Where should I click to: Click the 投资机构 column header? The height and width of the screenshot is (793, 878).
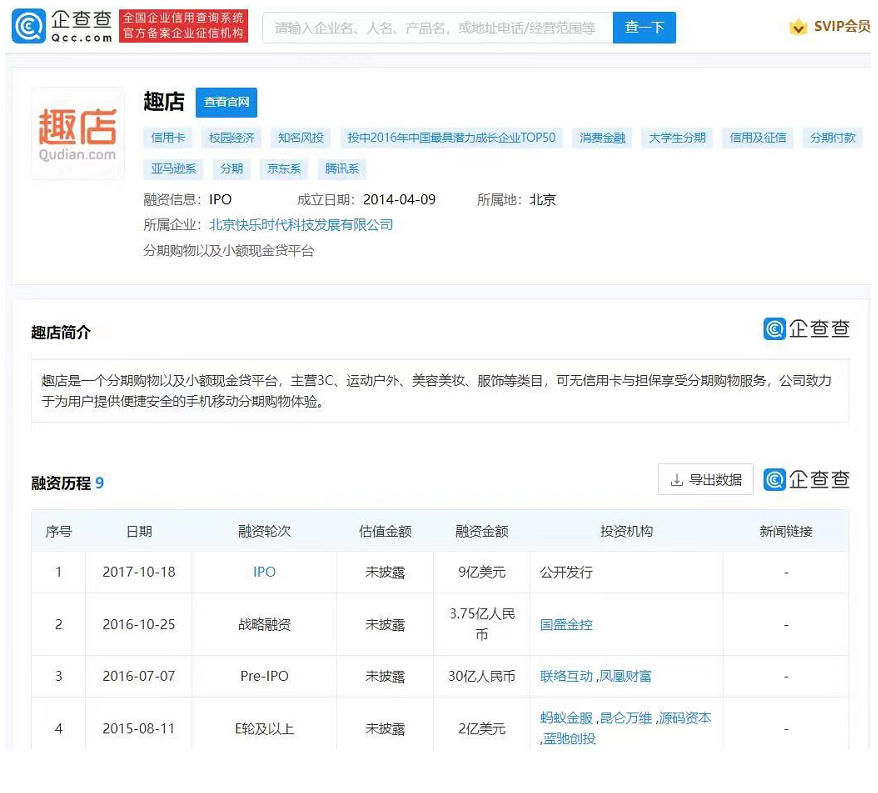(626, 531)
